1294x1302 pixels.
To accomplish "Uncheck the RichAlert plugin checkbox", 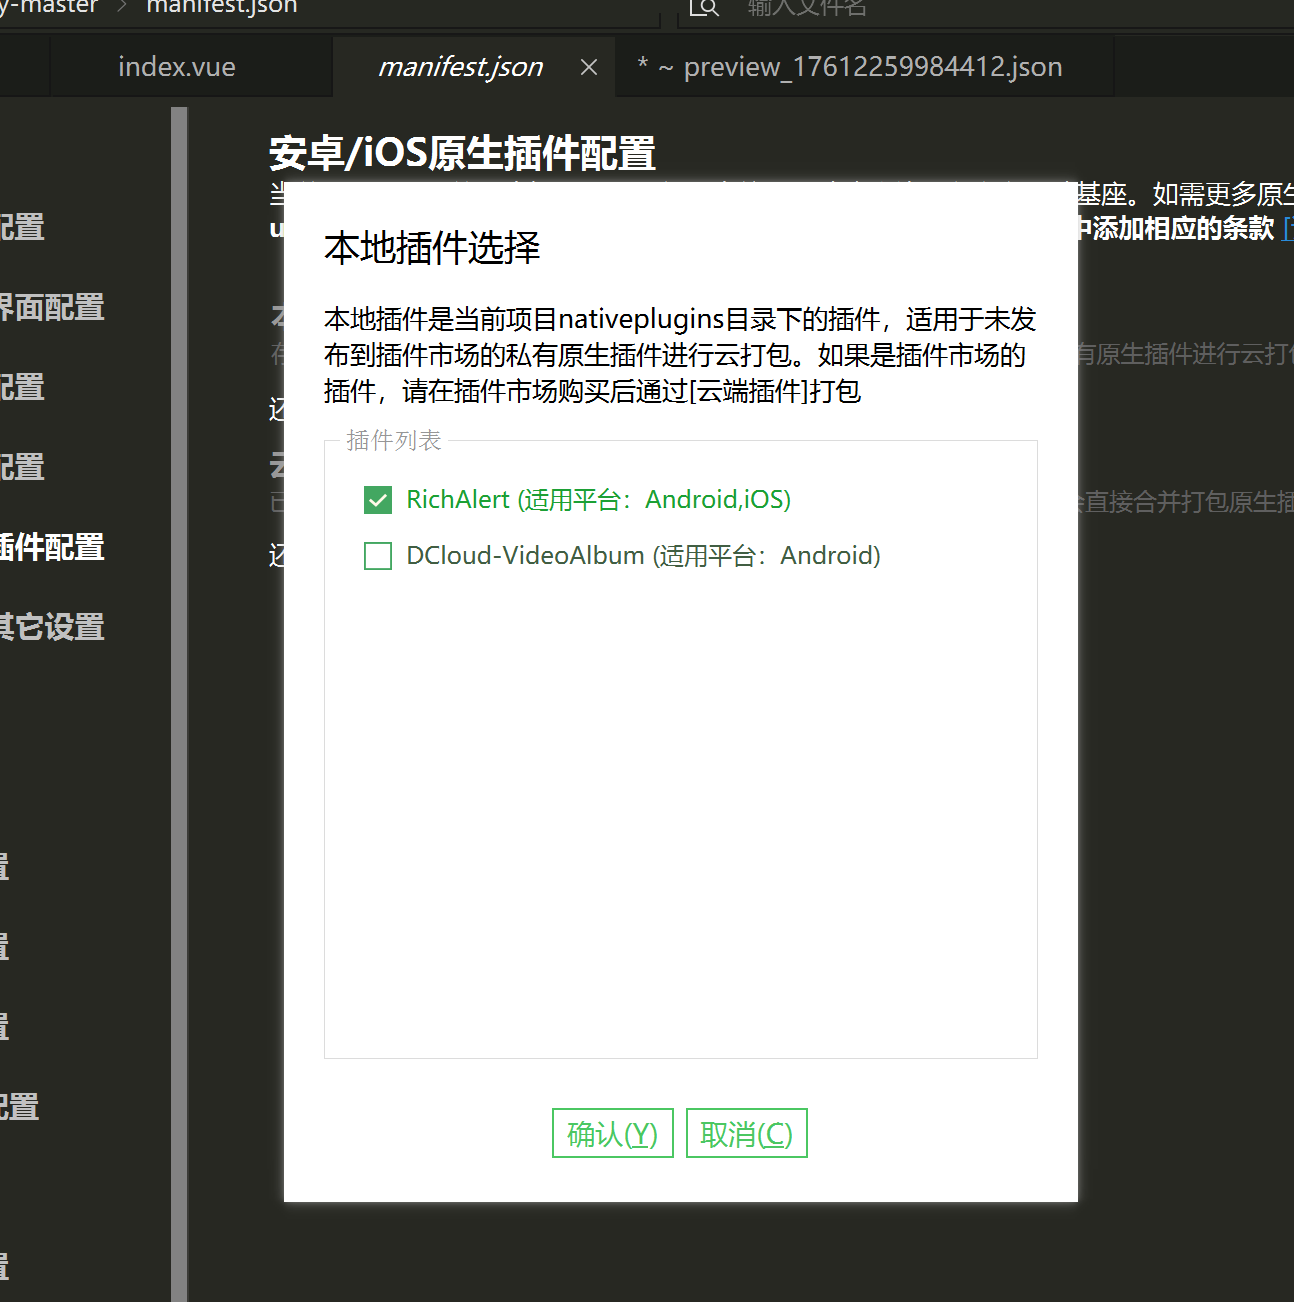I will [378, 500].
